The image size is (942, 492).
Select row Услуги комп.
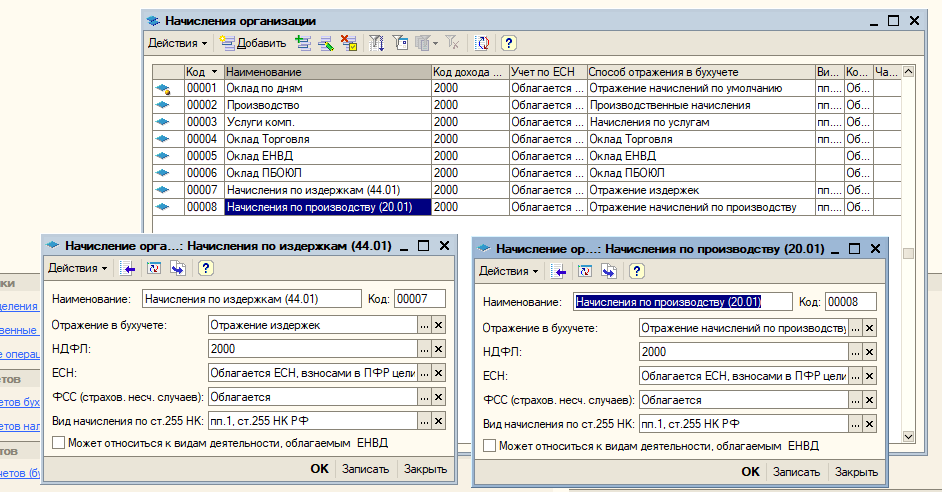527,122
